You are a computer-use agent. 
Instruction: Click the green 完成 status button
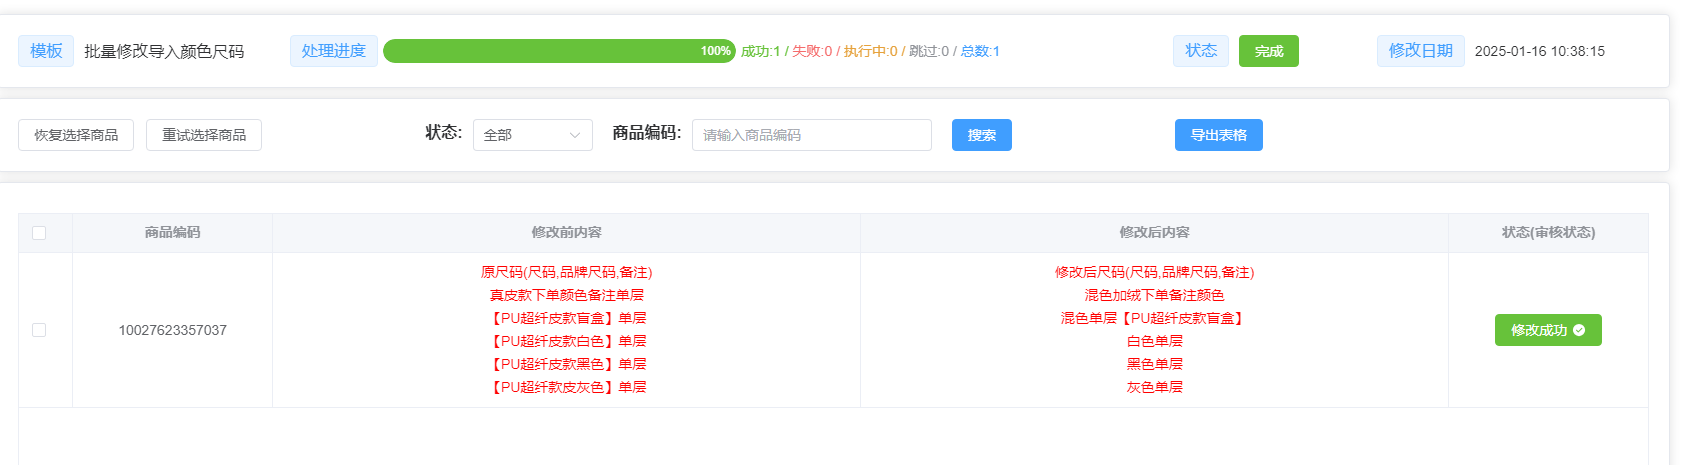1268,51
